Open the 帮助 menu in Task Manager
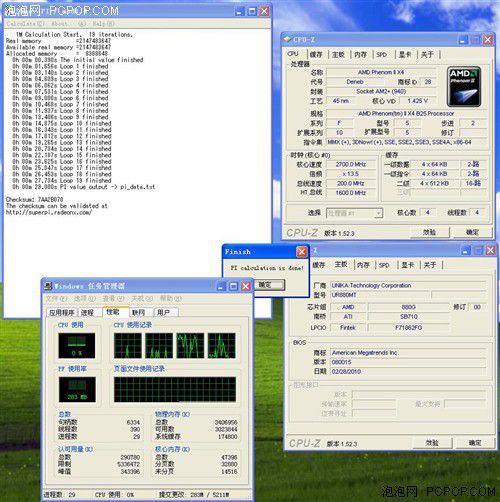 coord(171,298)
